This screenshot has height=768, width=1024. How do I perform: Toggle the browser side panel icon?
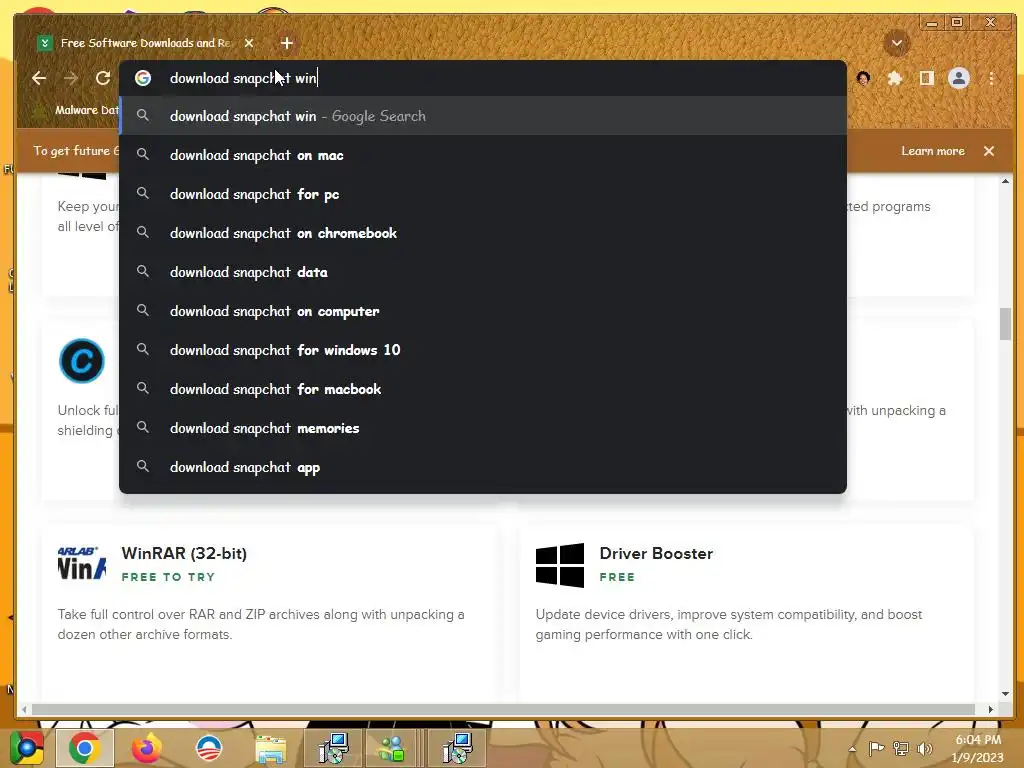tap(926, 78)
